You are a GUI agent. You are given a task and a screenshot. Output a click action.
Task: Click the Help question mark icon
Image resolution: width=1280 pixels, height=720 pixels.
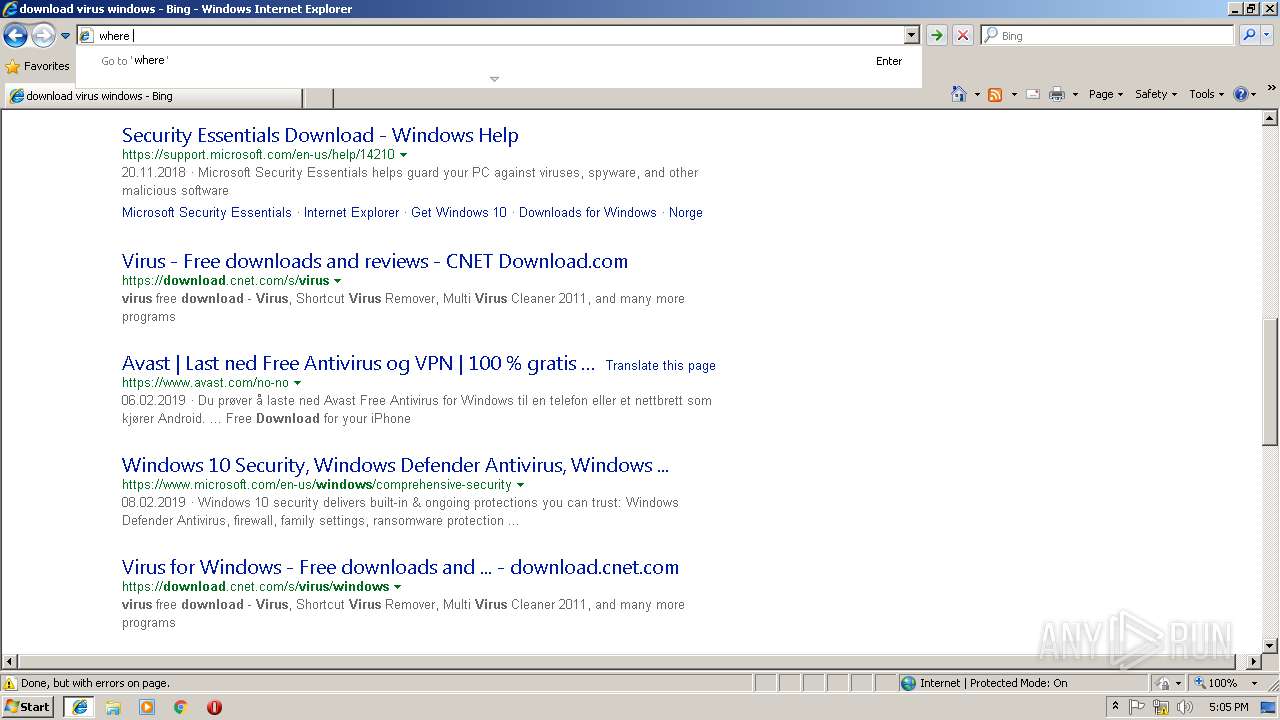click(1241, 94)
